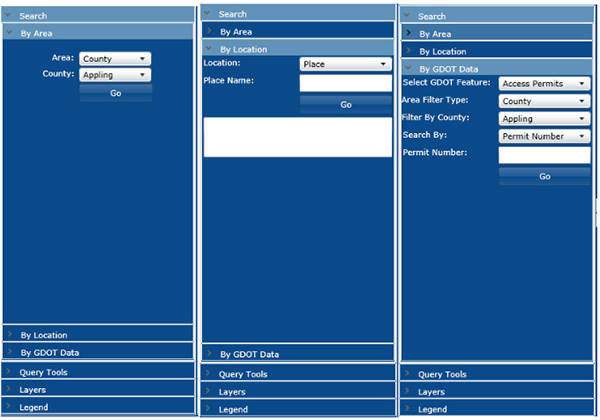Viewport: 600px width, 420px height.
Task: Collapse the Search header in right panel
Action: [497, 16]
